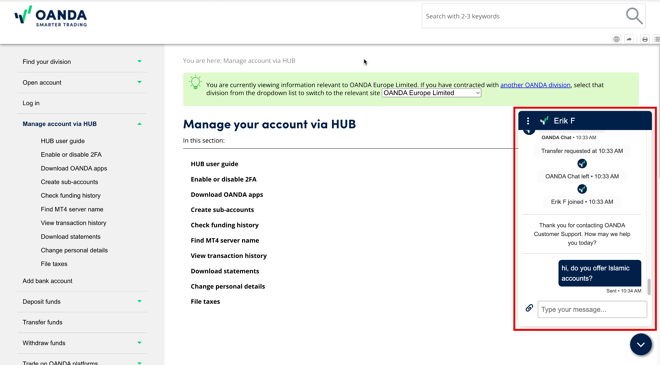Viewport: 660px width, 365px height.
Task: Open the OANDA Europe Limited division dropdown
Action: pyautogui.click(x=431, y=93)
